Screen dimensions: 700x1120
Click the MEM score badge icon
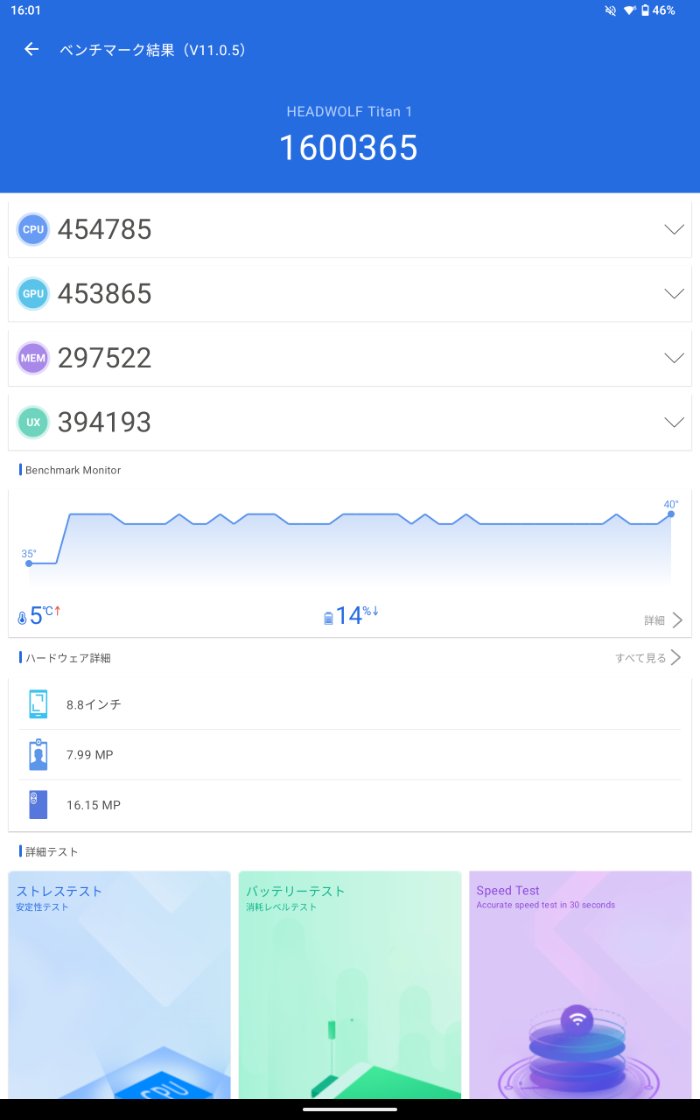[x=33, y=358]
